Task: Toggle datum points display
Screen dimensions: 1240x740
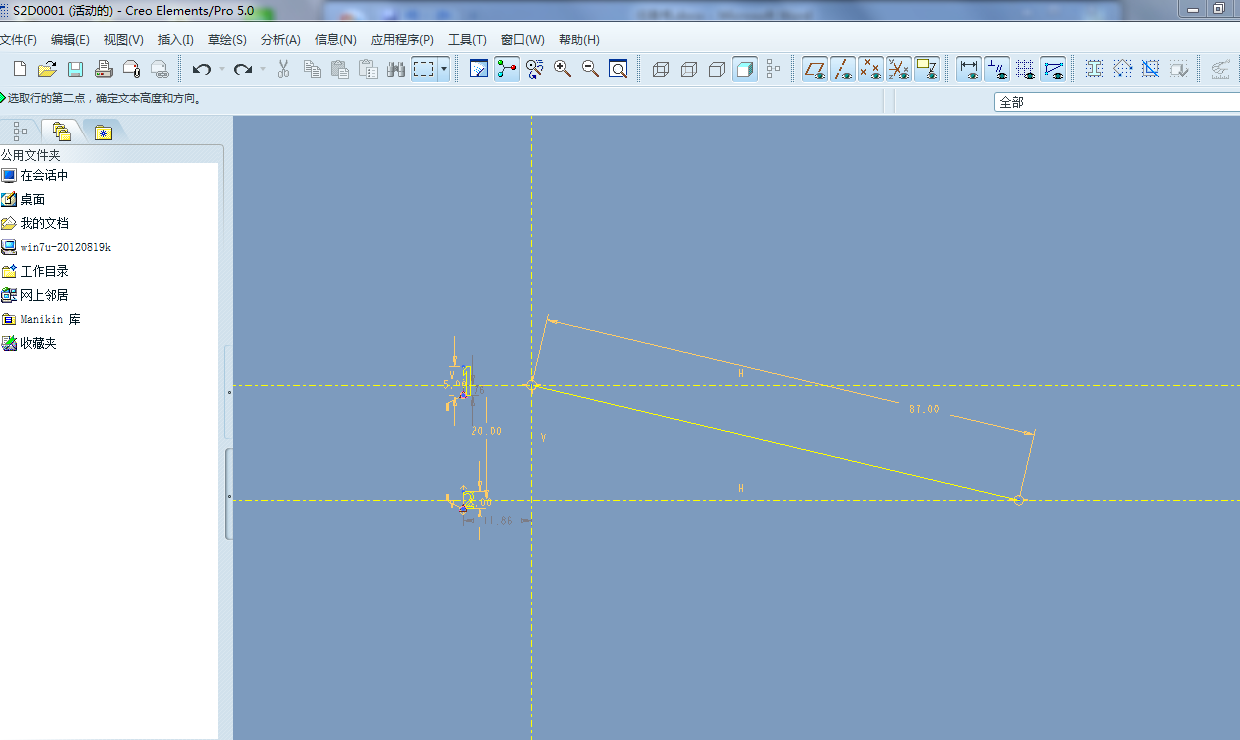Action: coord(871,69)
